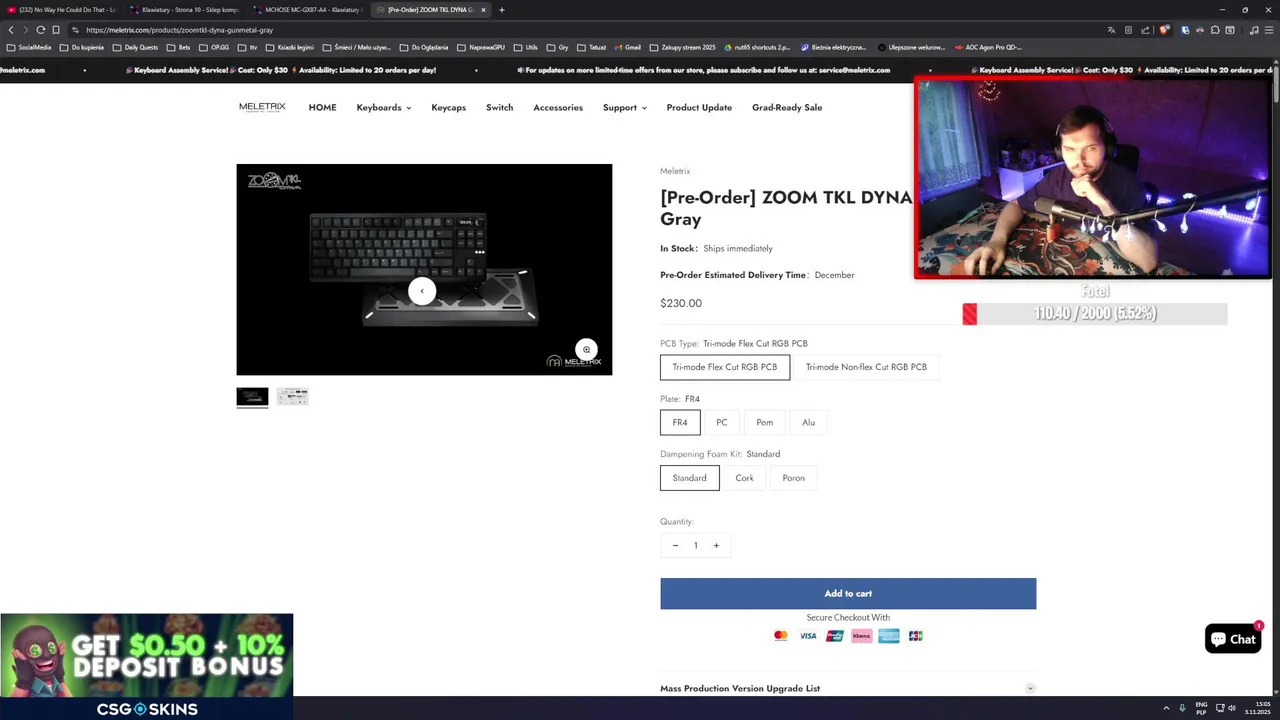Viewport: 1280px width, 720px height.
Task: Open the Keycaps nav item
Action: [448, 107]
